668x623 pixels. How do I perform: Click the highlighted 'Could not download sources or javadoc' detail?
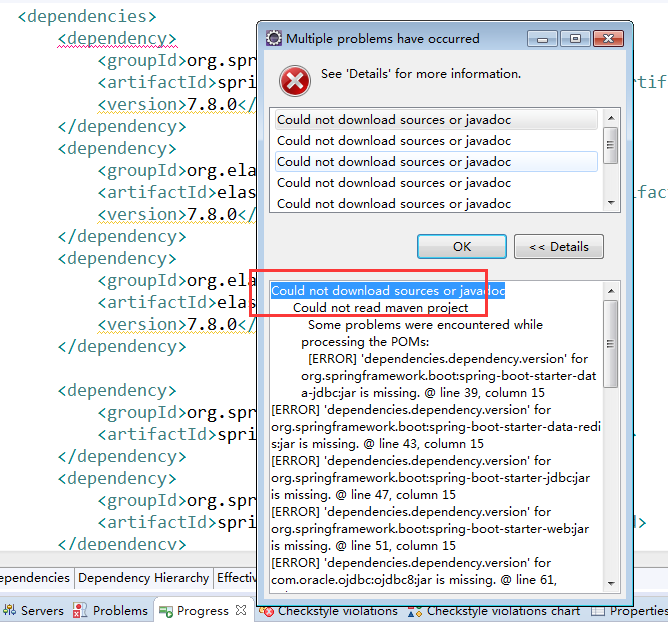pyautogui.click(x=388, y=291)
